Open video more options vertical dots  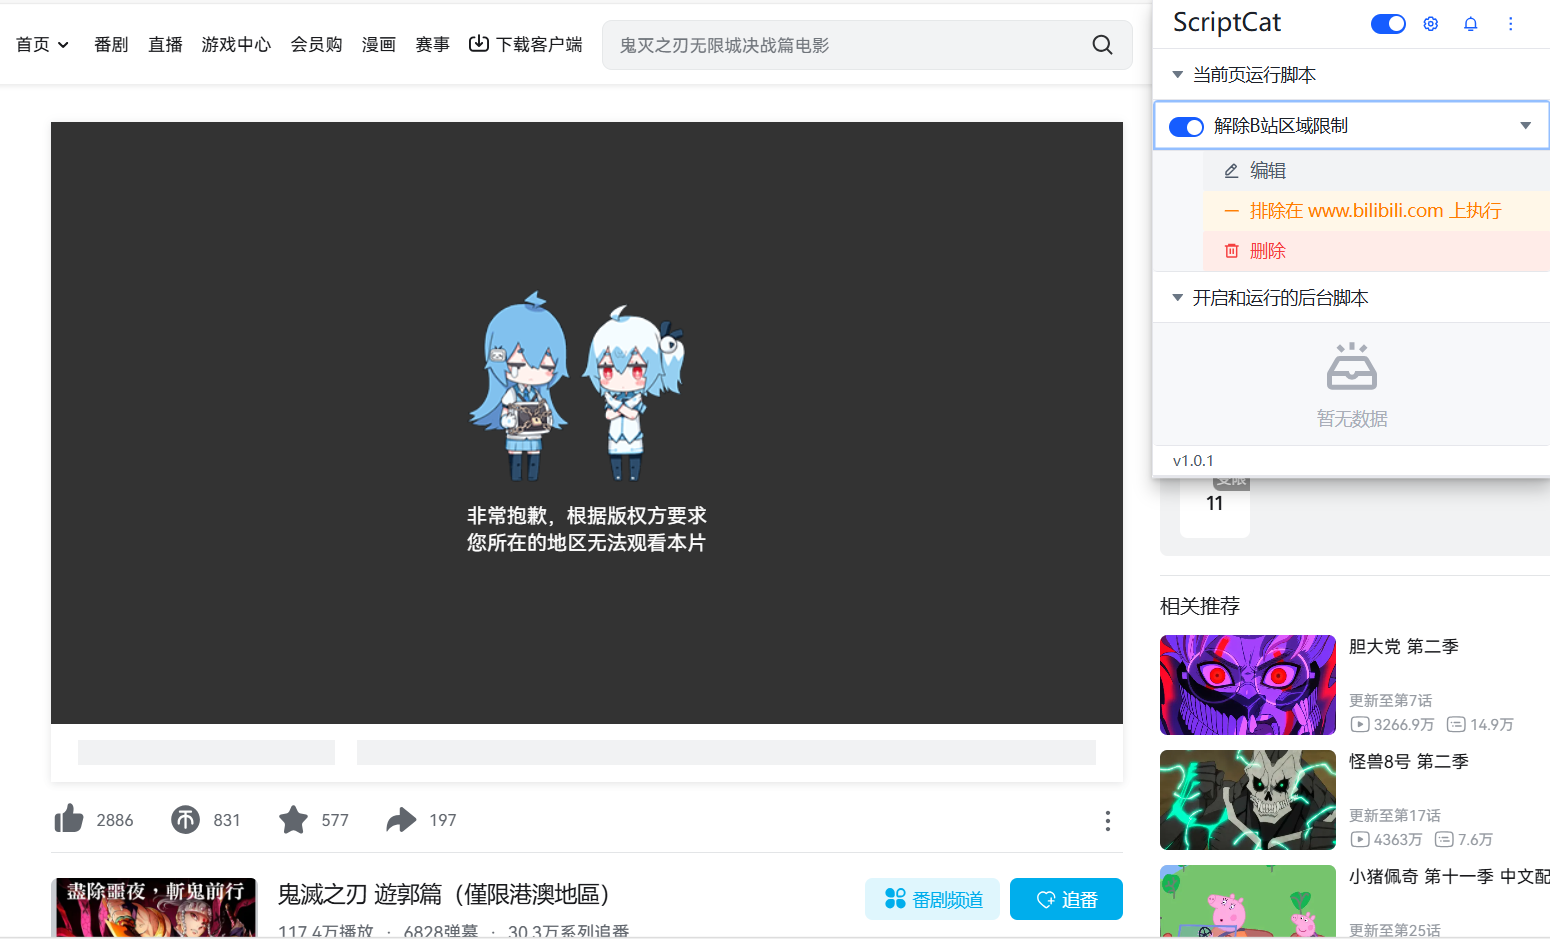pyautogui.click(x=1107, y=821)
